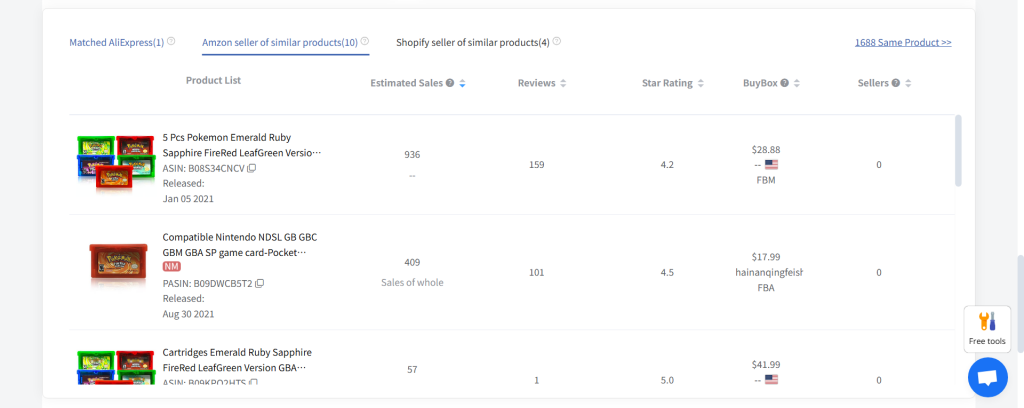Click help icon next to Matched AliExpress
The image size is (1024, 408).
coord(171,41)
